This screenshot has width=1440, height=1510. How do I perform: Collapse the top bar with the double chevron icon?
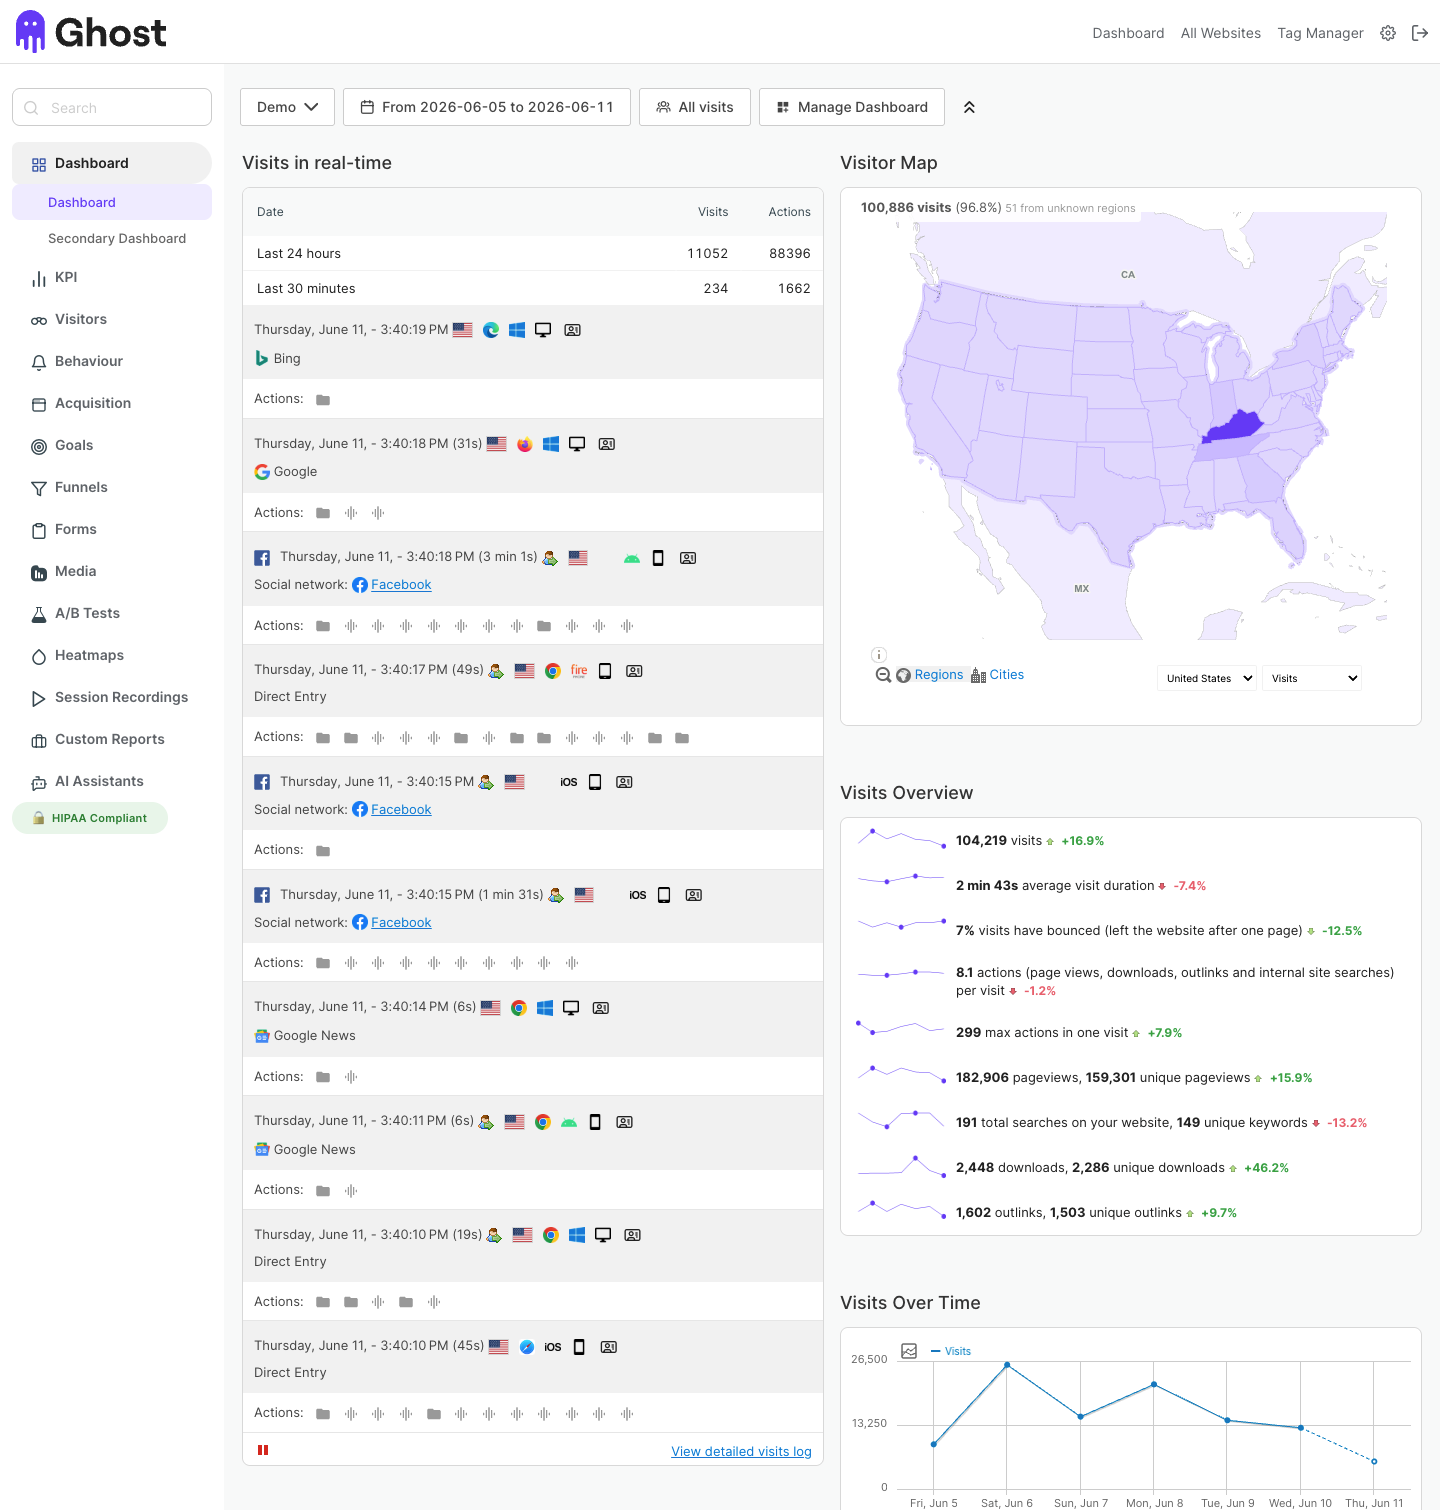tap(969, 107)
